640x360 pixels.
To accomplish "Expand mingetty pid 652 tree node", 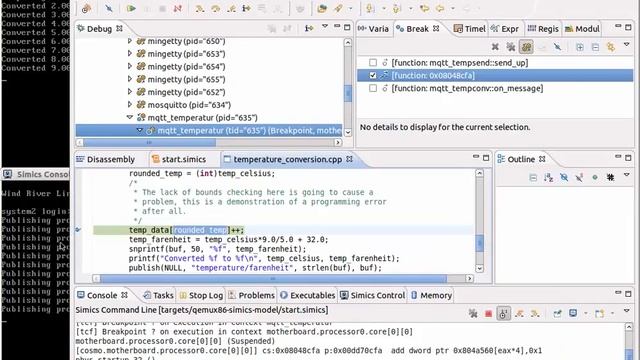I will click(129, 92).
